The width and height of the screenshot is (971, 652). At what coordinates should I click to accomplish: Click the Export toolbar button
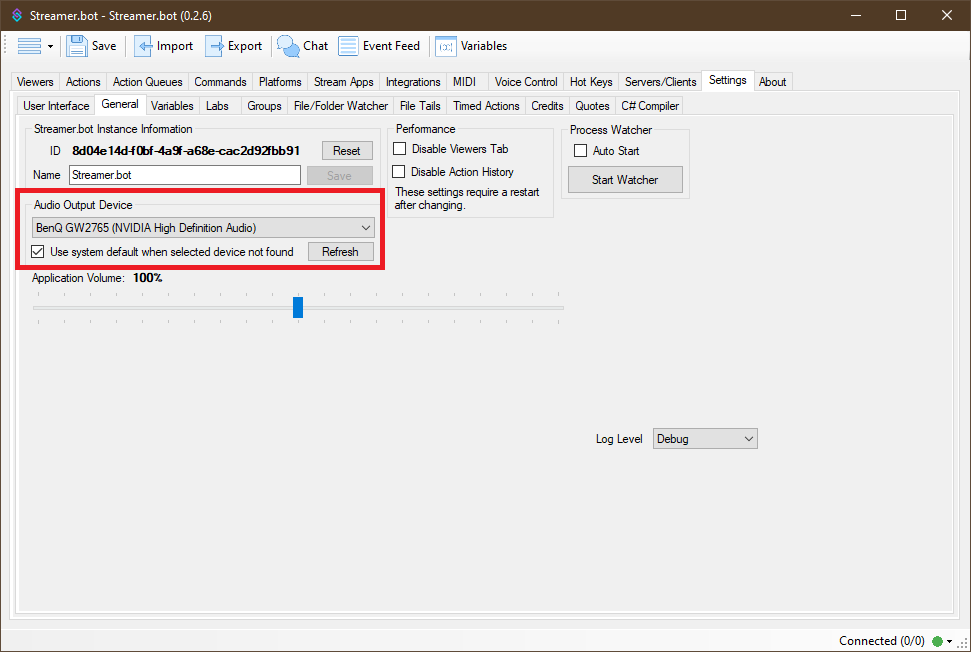233,46
